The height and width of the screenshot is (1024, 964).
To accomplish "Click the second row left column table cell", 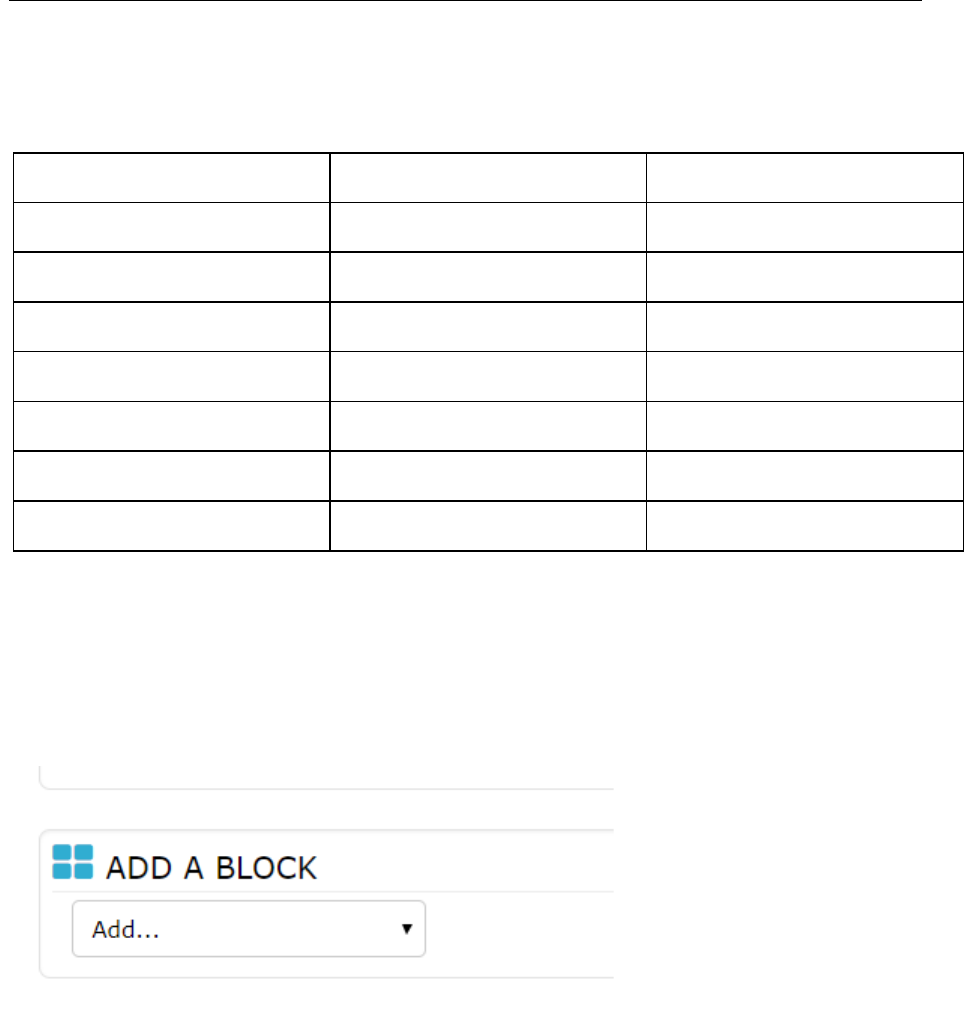I will pos(171,227).
